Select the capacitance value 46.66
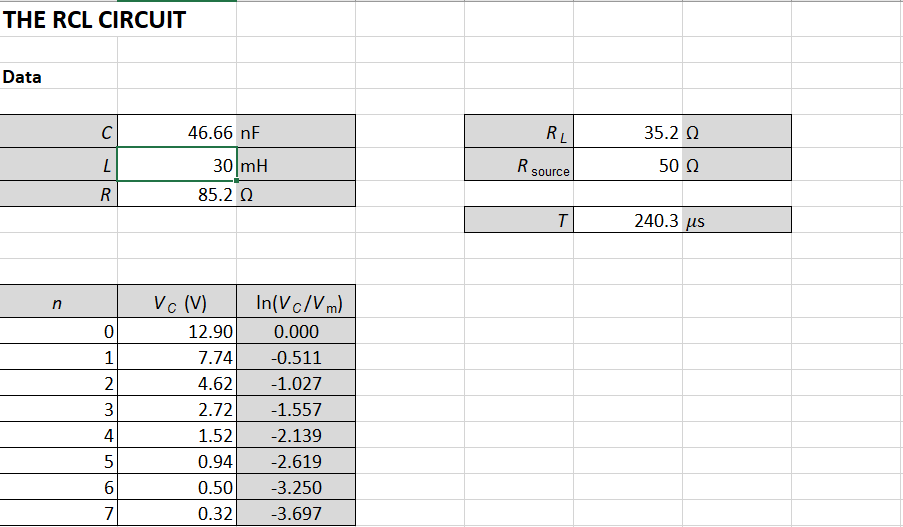The height and width of the screenshot is (527, 903). pyautogui.click(x=177, y=132)
